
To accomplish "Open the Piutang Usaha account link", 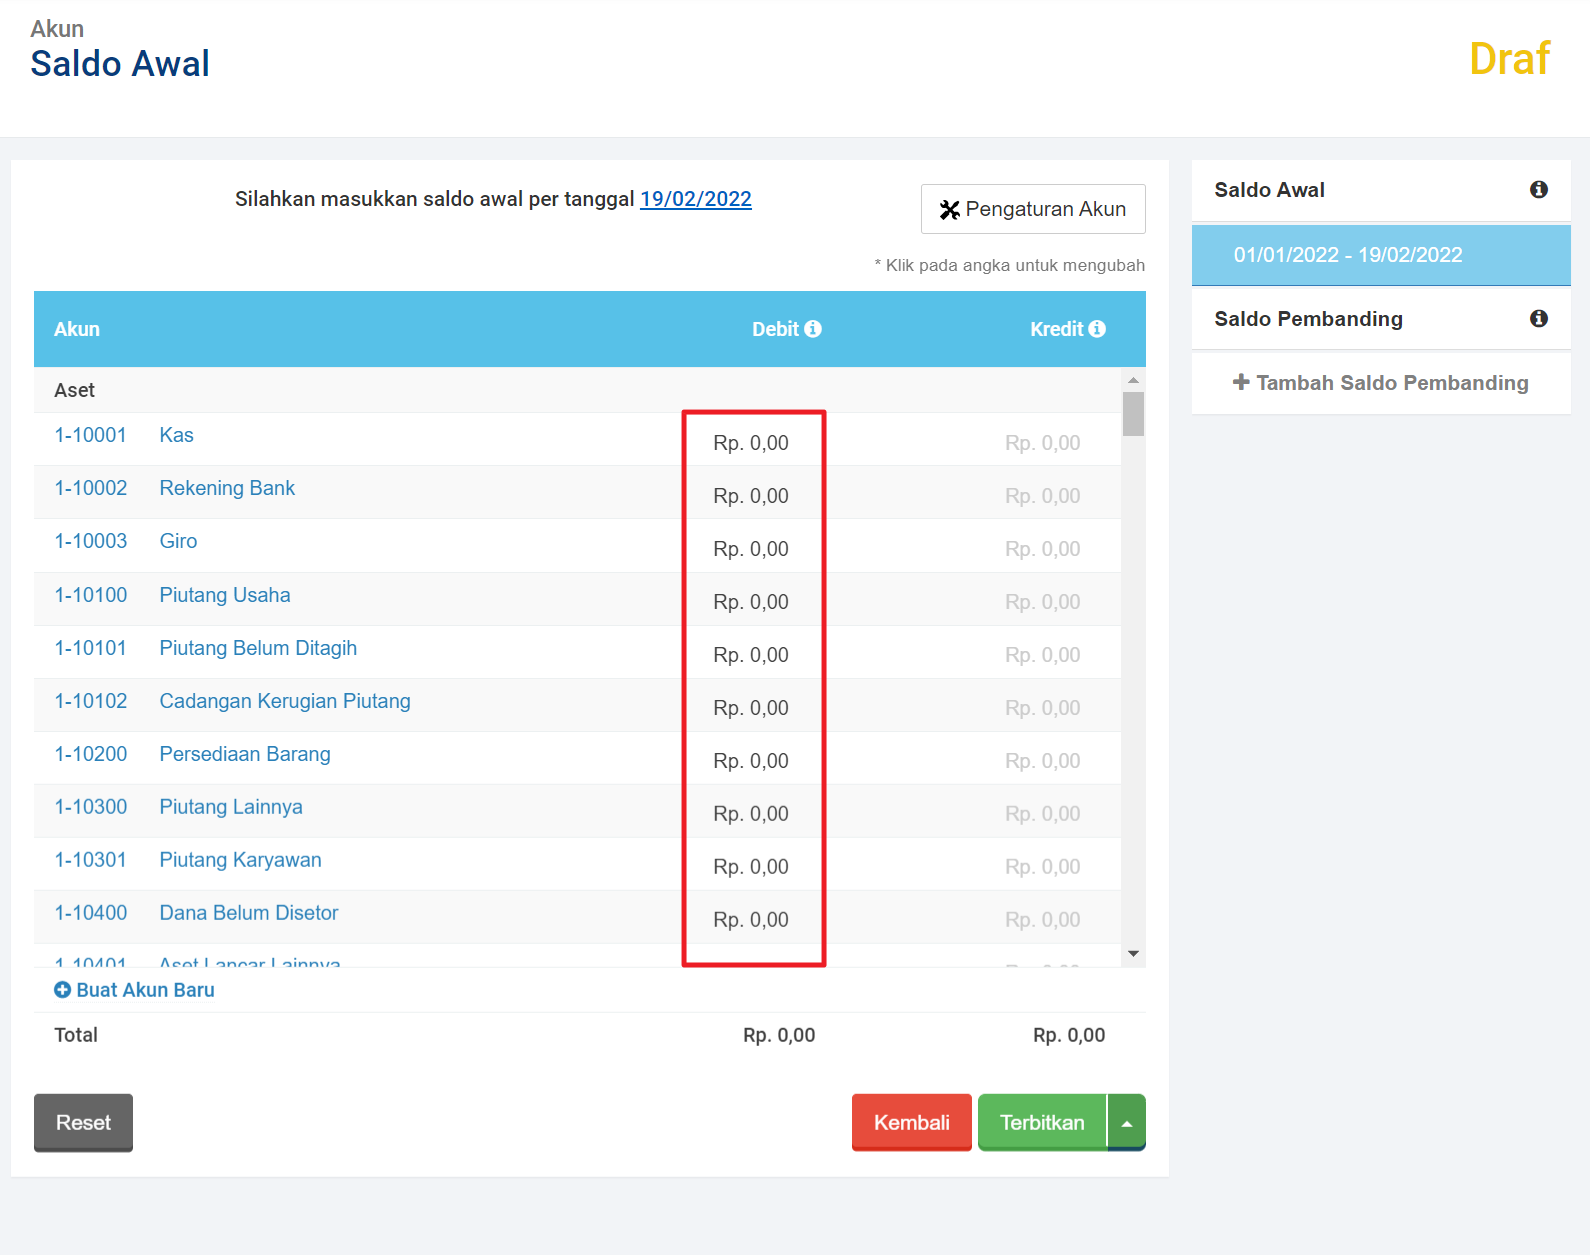I will (225, 595).
